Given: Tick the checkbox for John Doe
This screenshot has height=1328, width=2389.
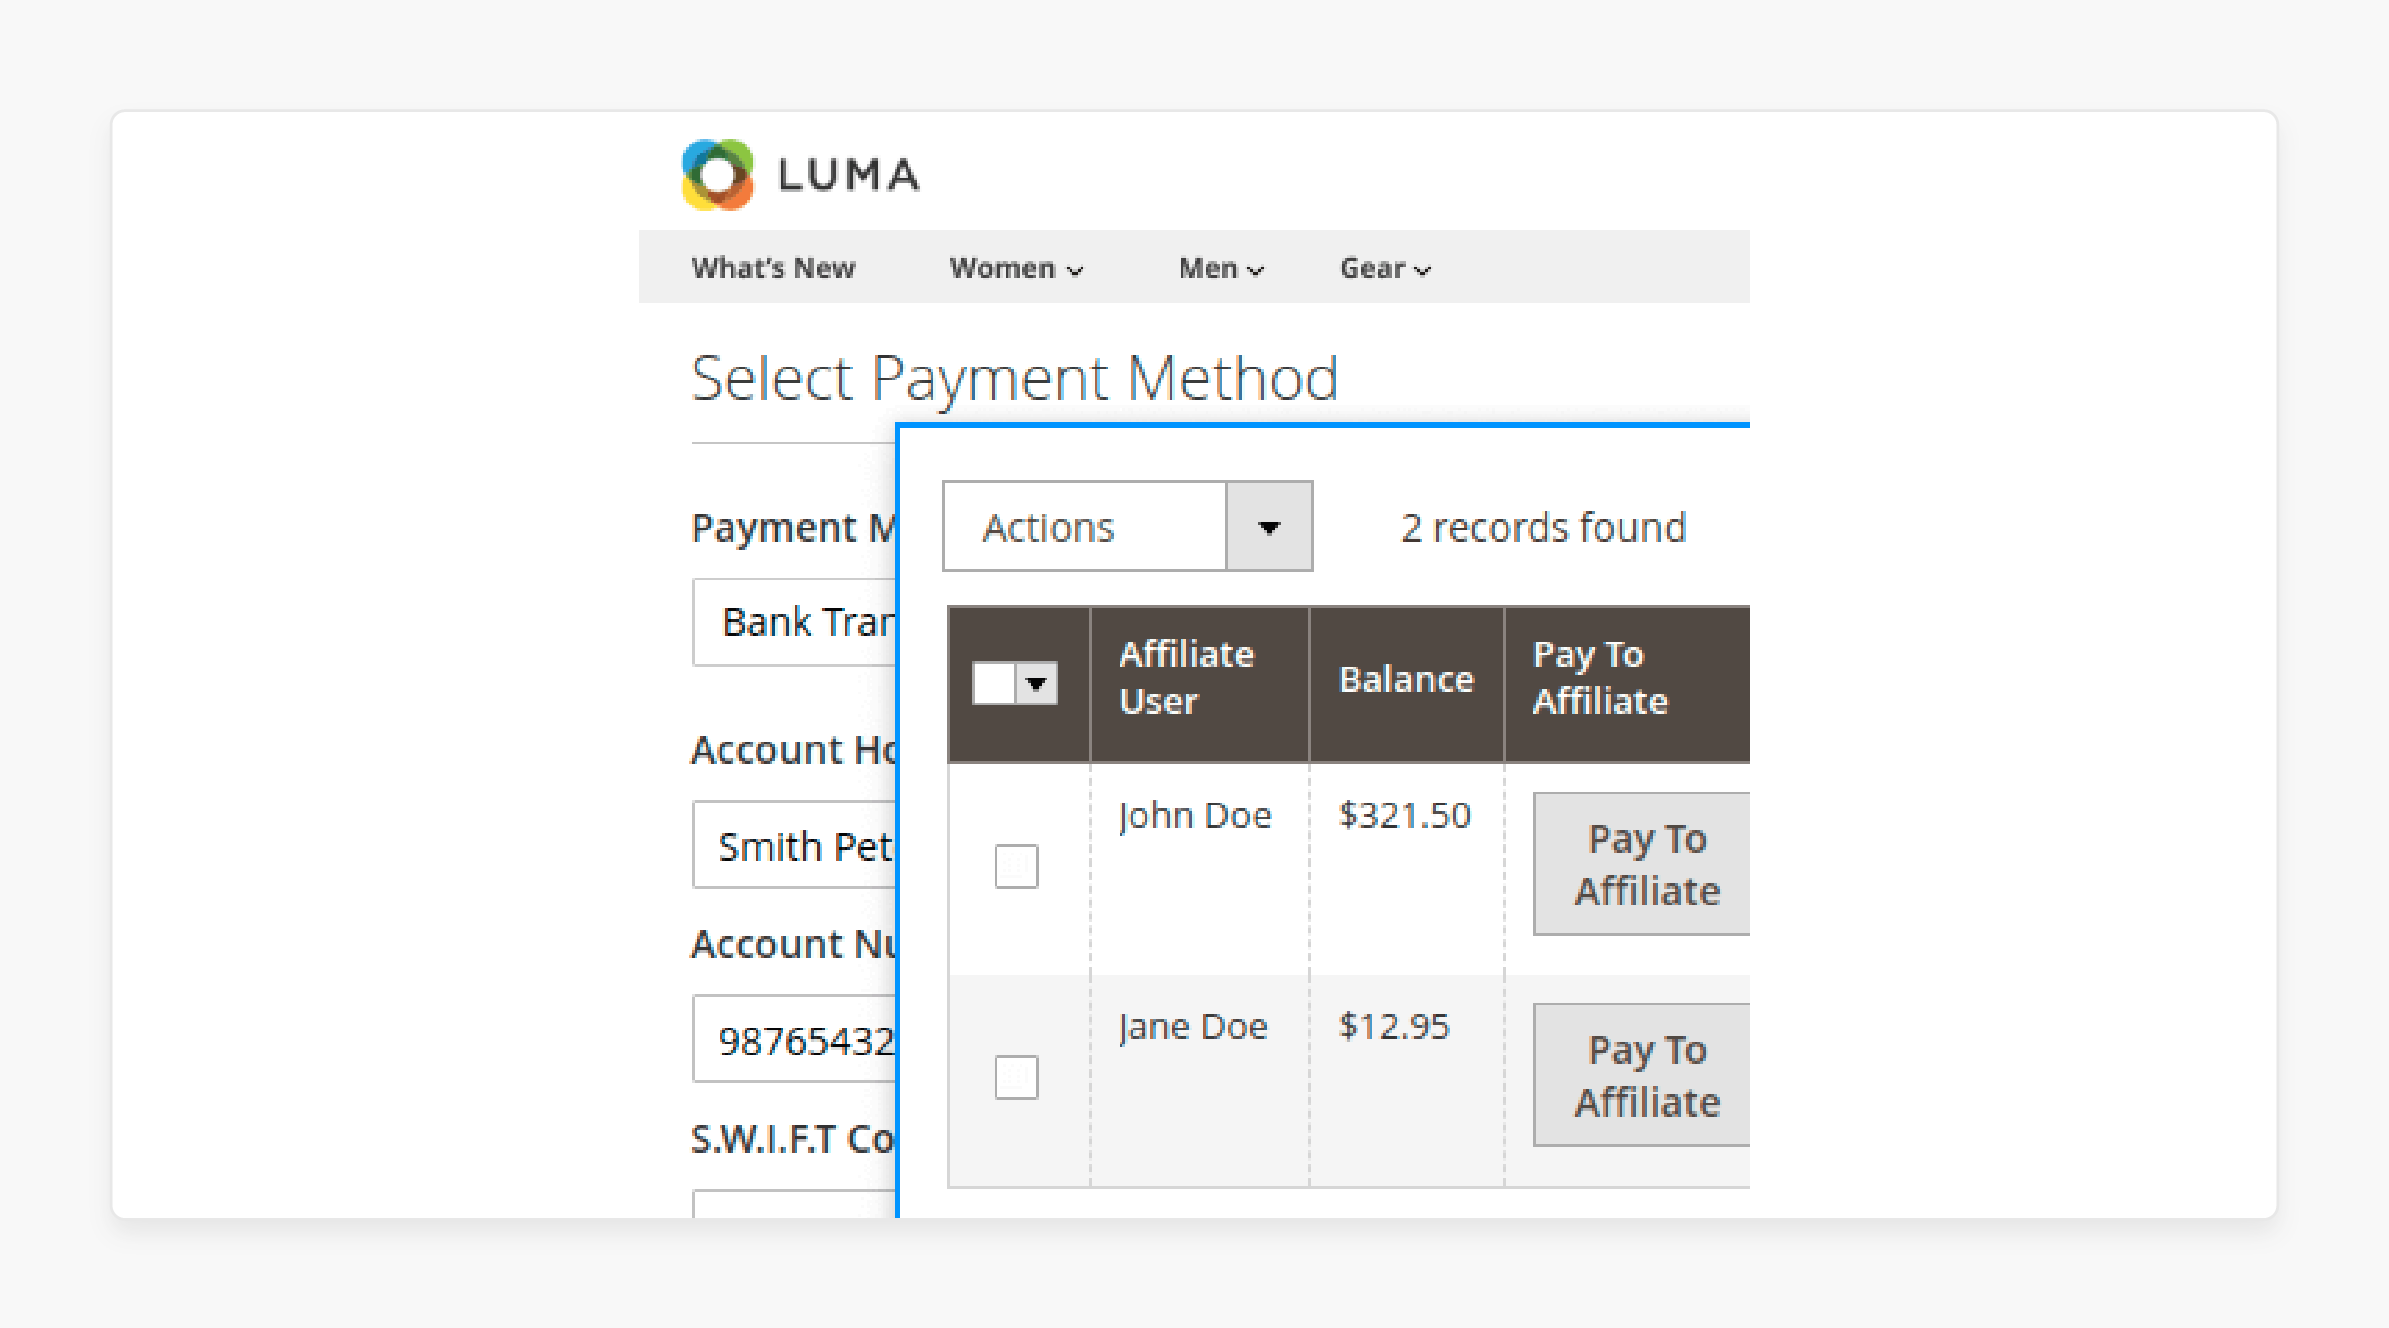Looking at the screenshot, I should tap(1016, 866).
